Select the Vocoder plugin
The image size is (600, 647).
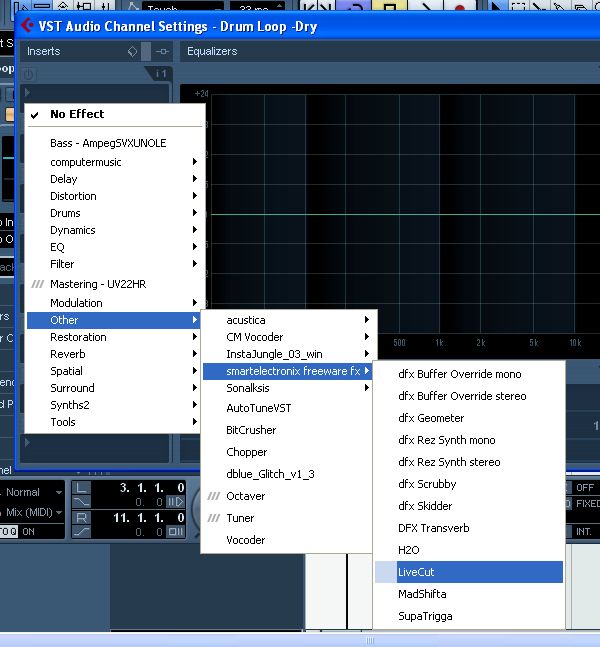tap(288, 540)
